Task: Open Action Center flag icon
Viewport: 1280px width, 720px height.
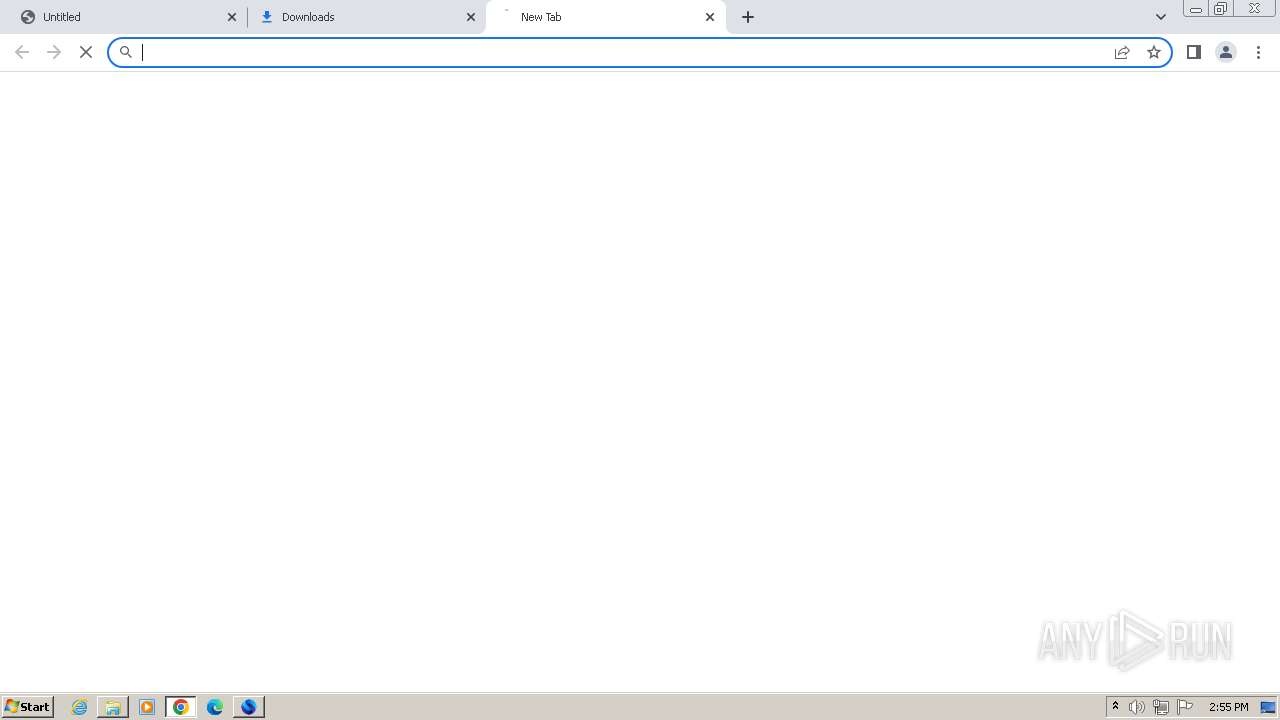Action: [x=1185, y=707]
